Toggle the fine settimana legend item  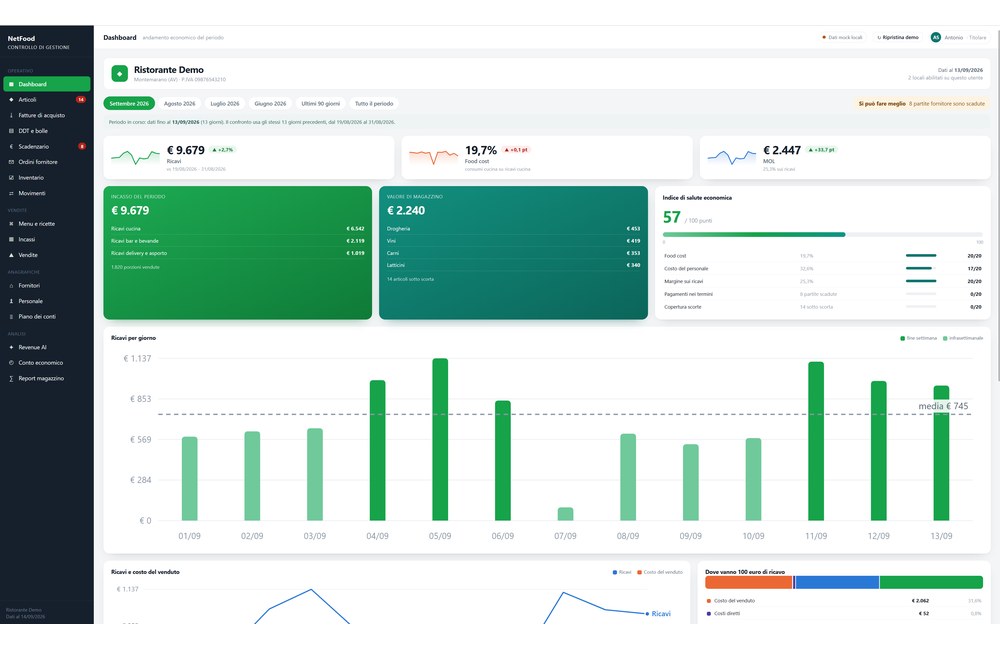tap(918, 338)
